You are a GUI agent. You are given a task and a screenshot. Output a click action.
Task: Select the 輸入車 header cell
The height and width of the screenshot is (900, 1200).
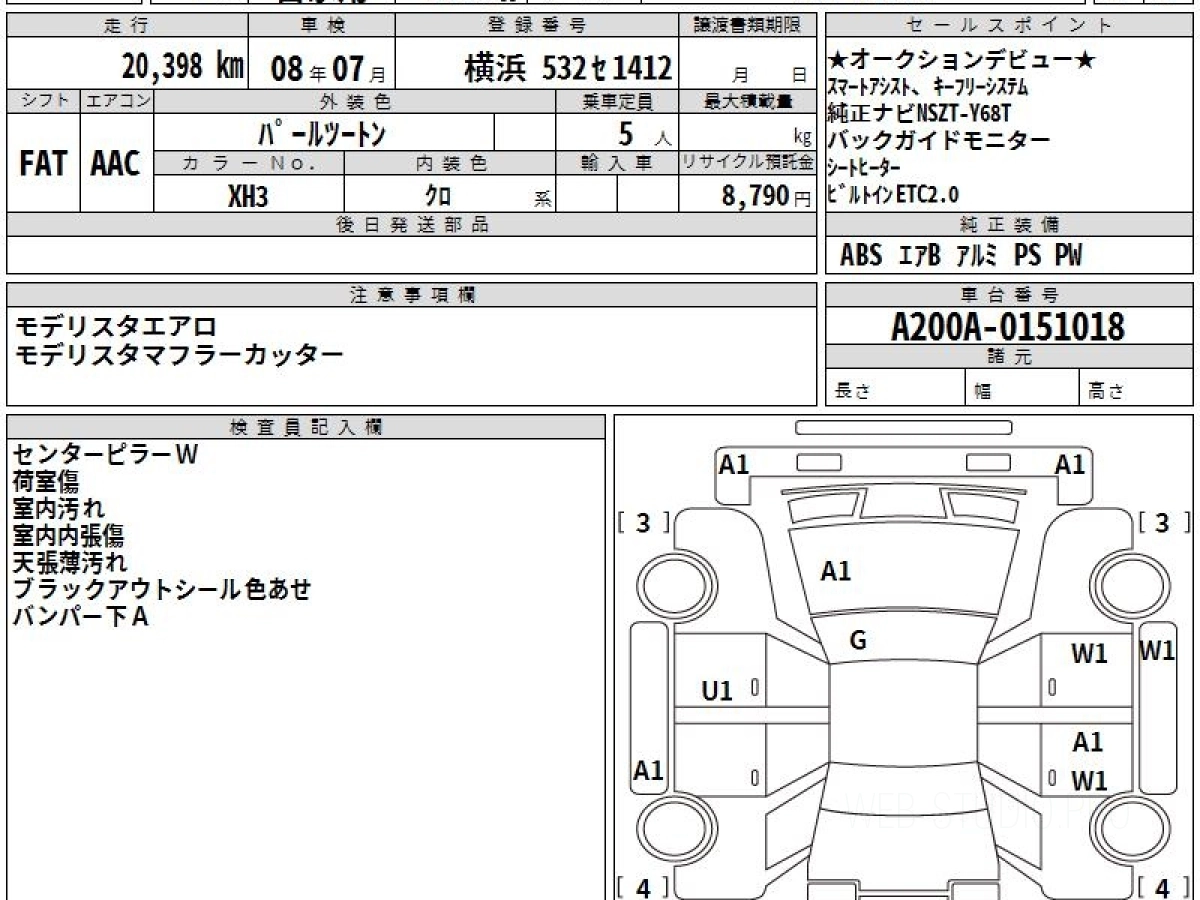(x=617, y=163)
